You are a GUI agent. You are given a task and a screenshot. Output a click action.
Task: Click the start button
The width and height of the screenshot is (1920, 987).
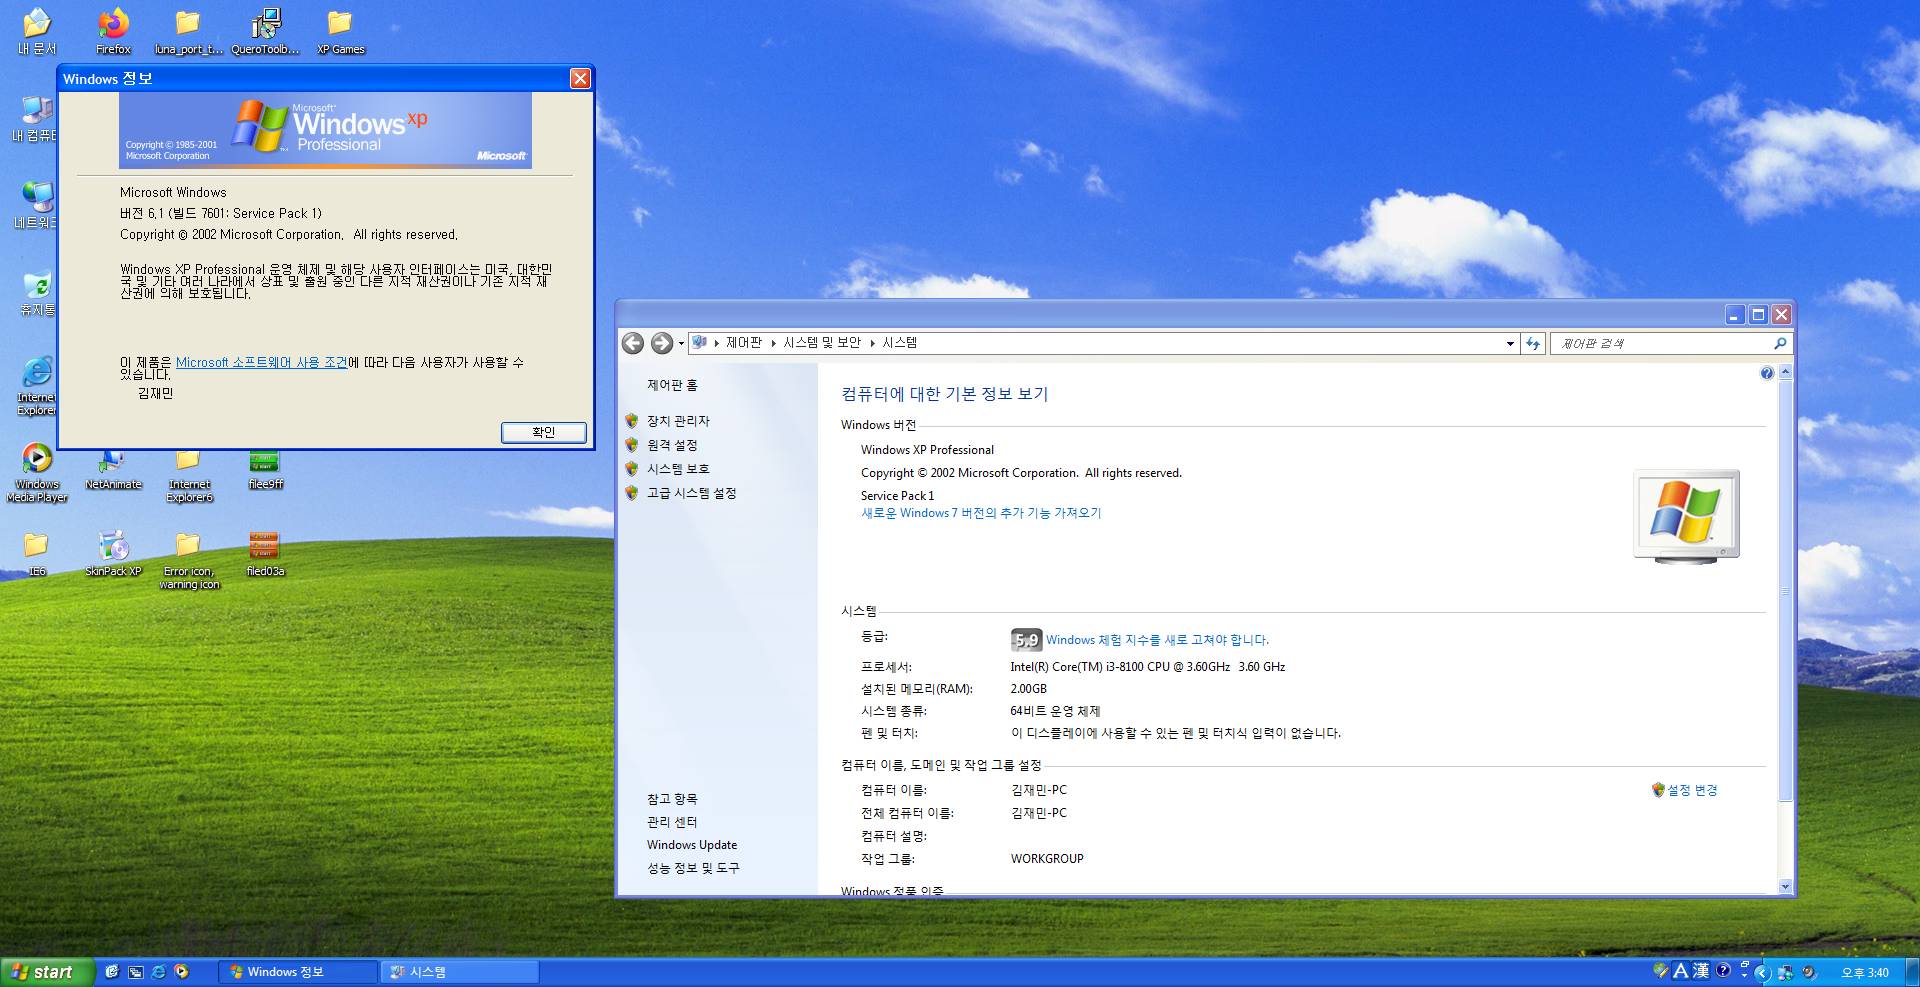coord(46,972)
